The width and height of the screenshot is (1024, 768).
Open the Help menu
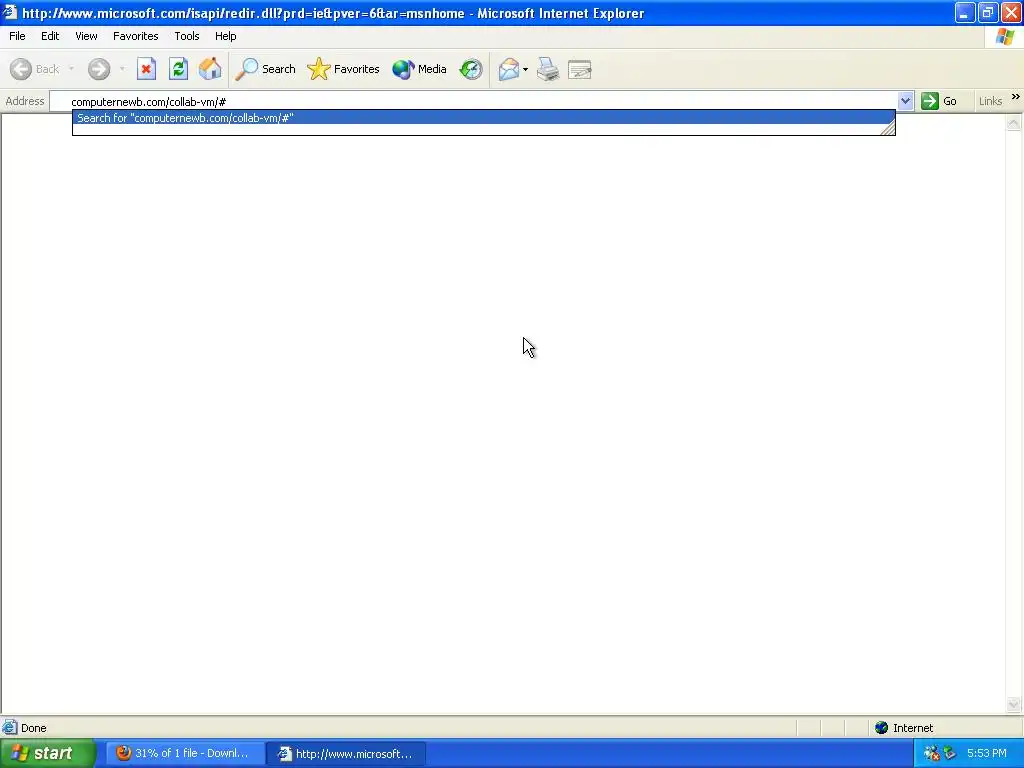[x=225, y=36]
